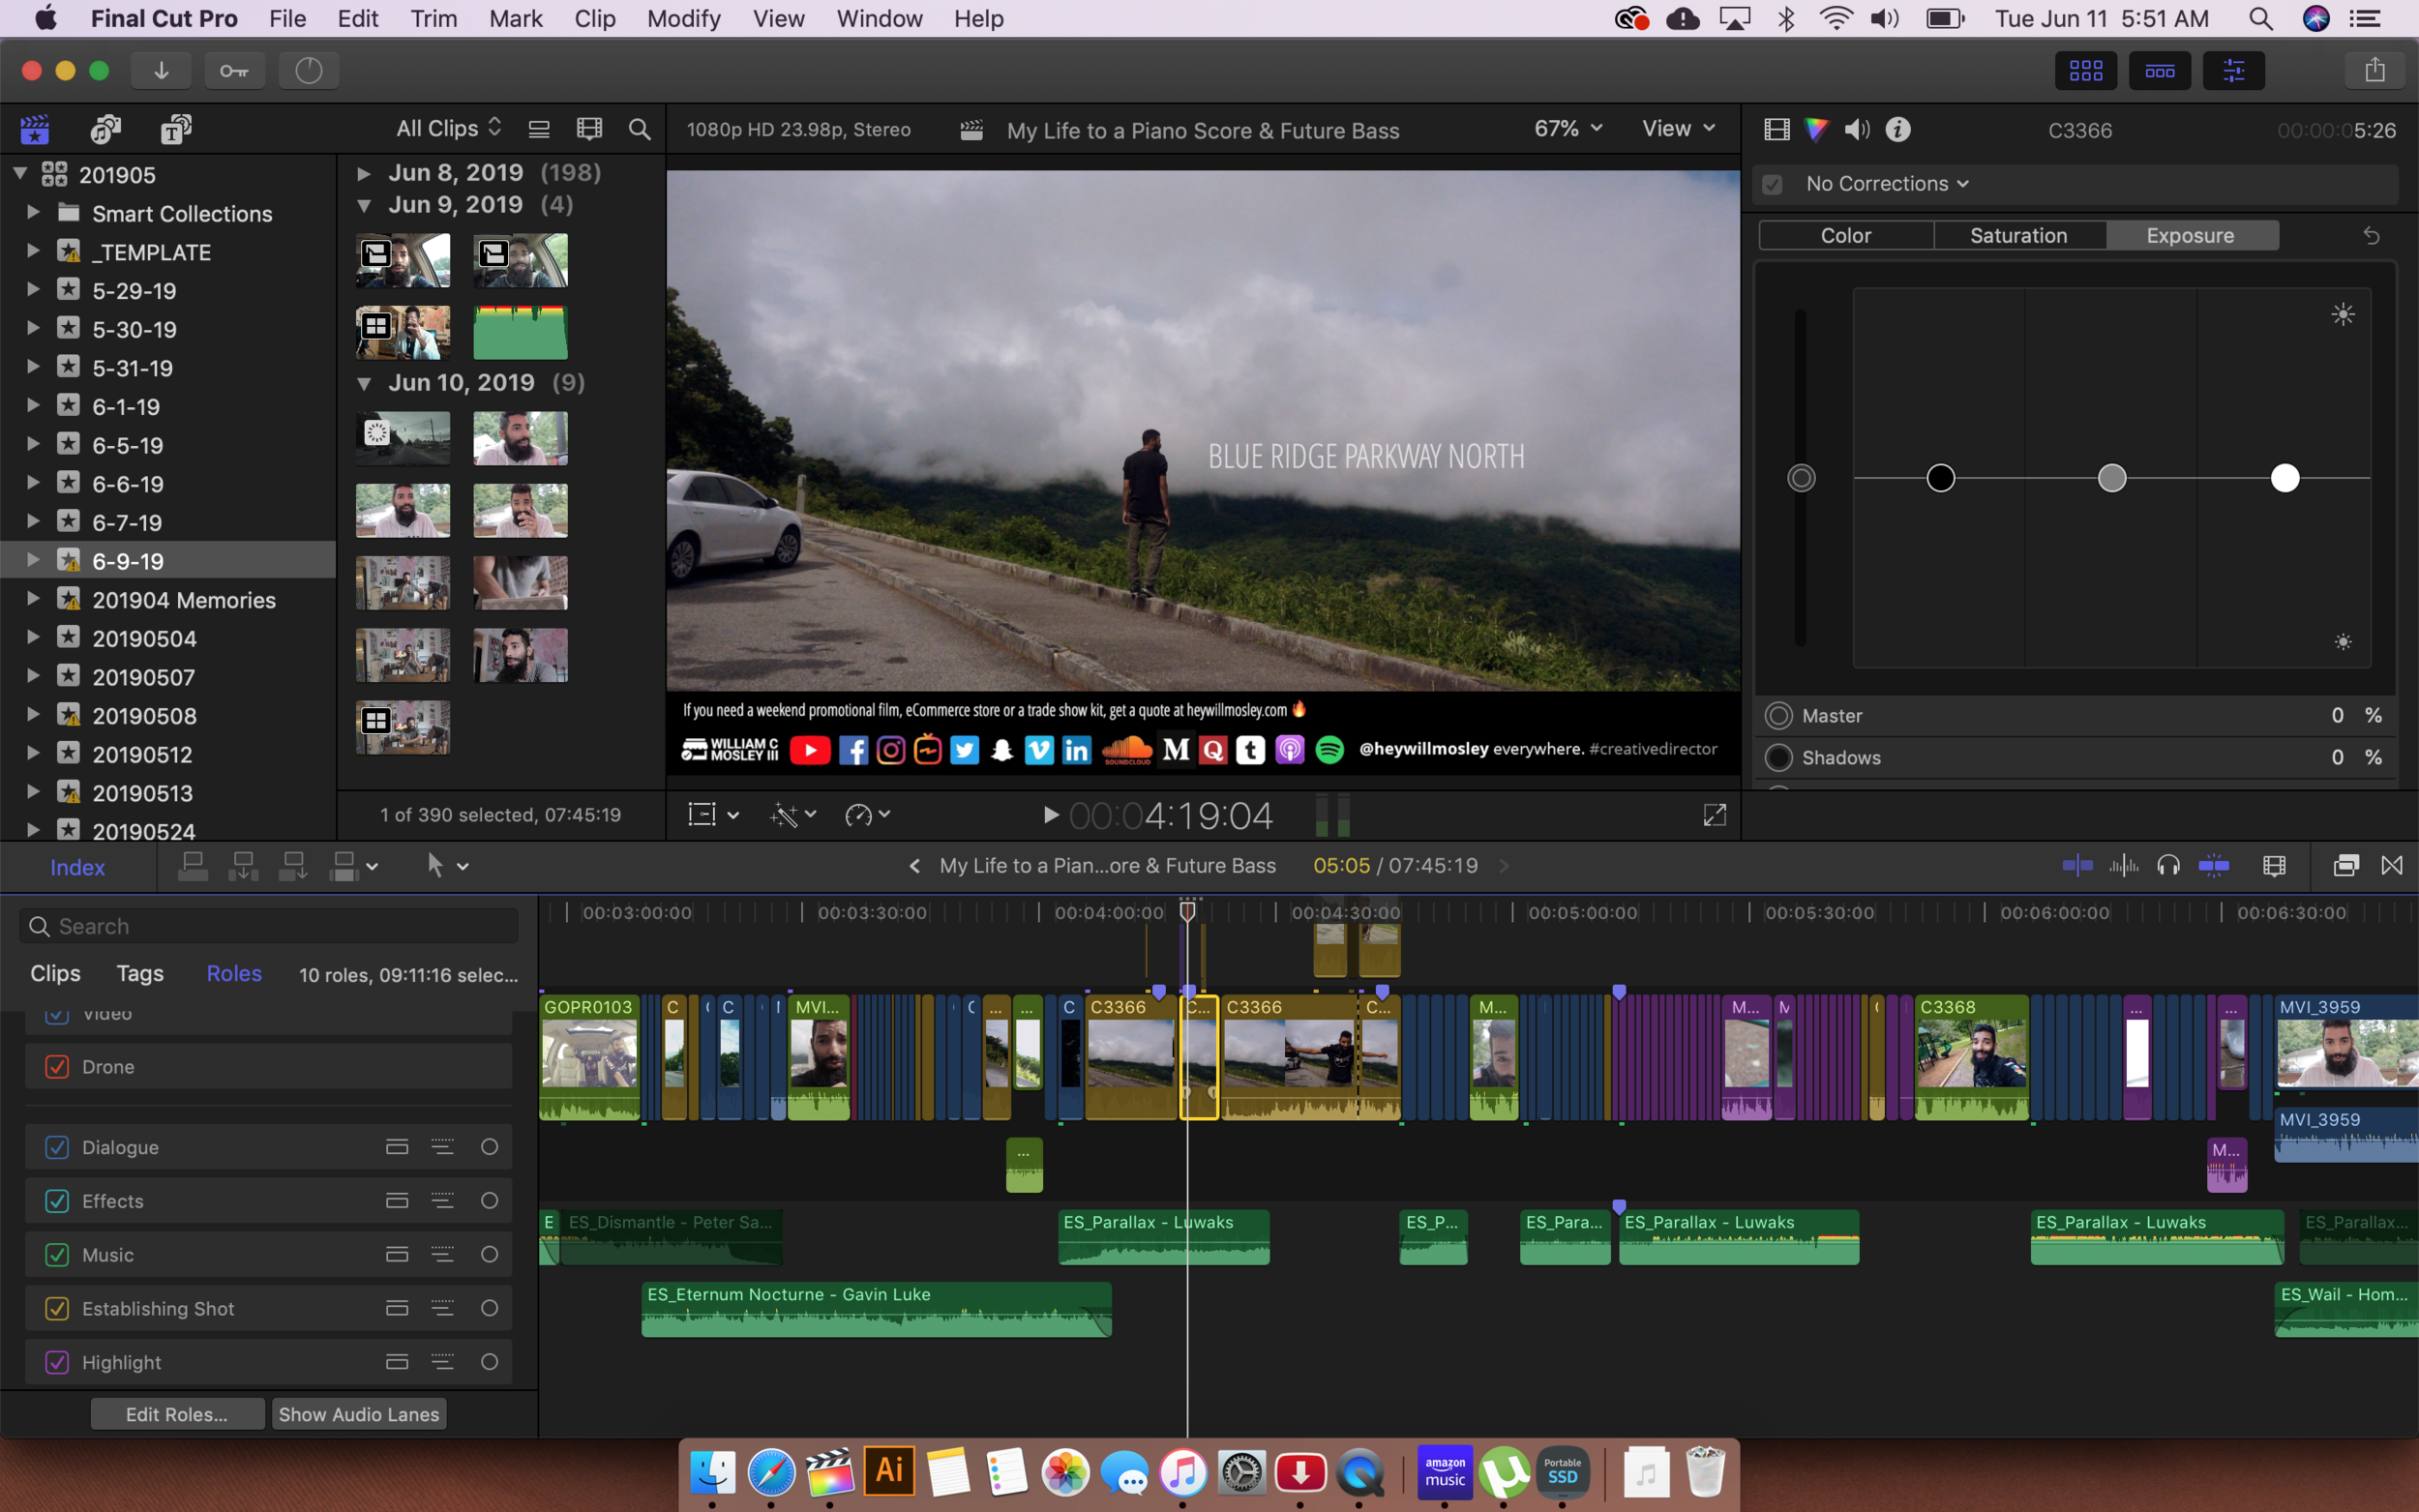Toggle the correction enable checkbox
The width and height of the screenshot is (2419, 1512).
[x=1772, y=184]
